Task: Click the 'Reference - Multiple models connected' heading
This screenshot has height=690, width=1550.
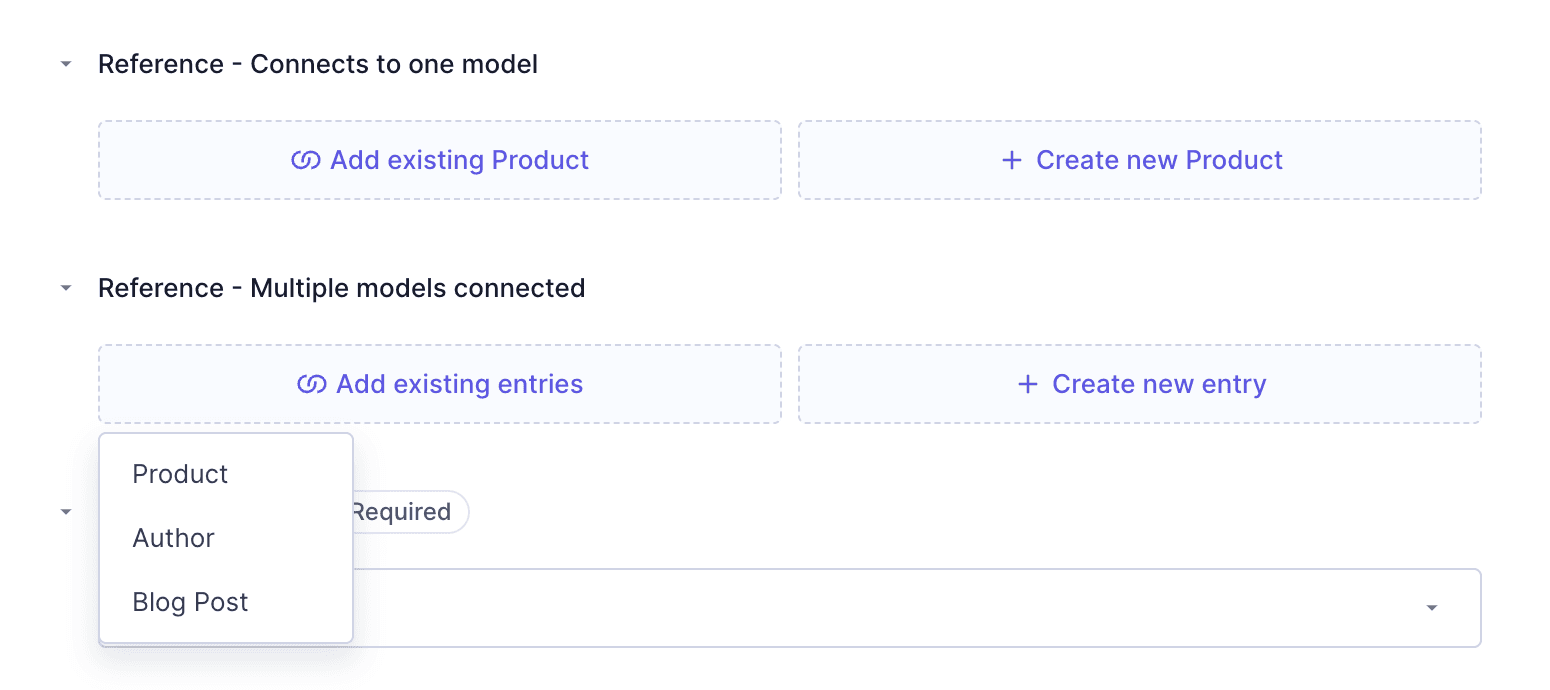Action: 341,289
